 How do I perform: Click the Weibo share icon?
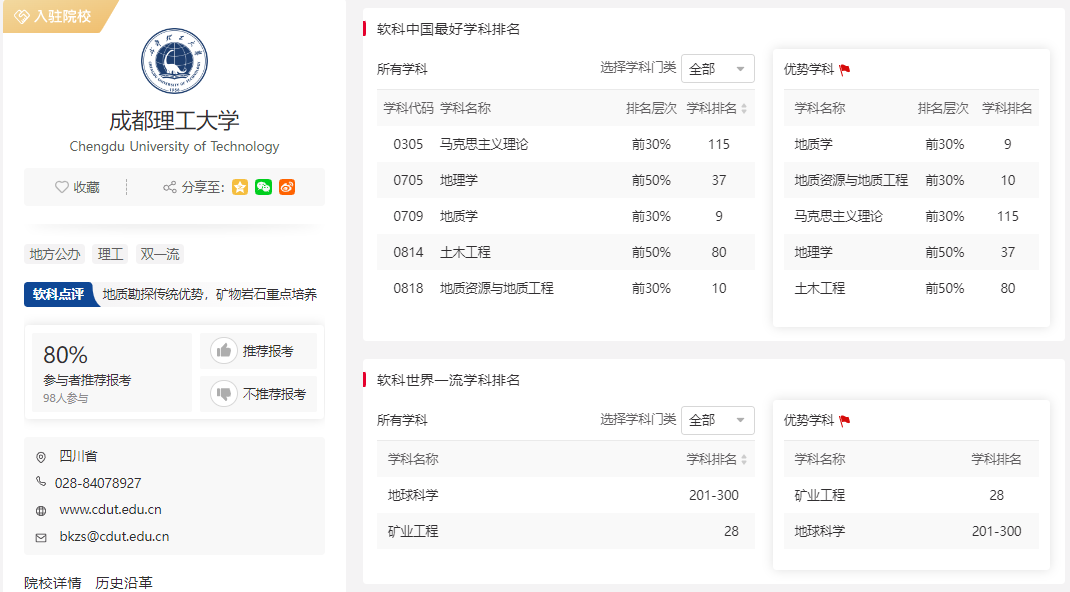tap(287, 187)
